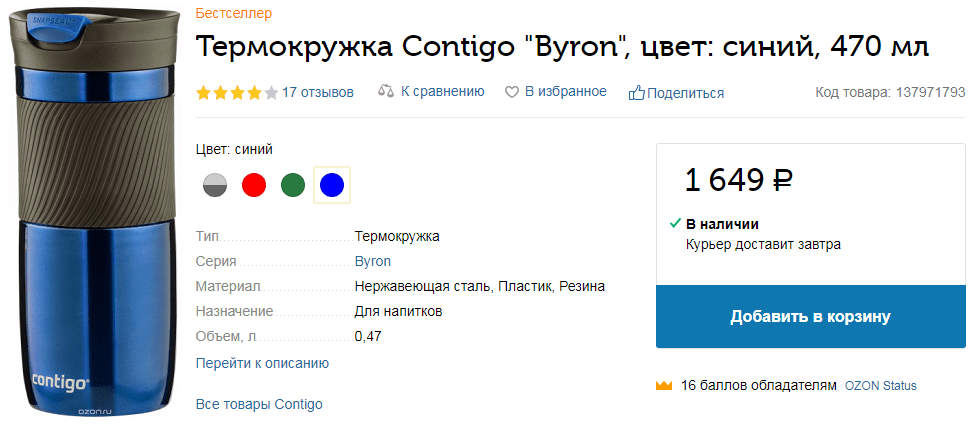Open the Byron series link
The width and height of the screenshot is (972, 424).
373,261
